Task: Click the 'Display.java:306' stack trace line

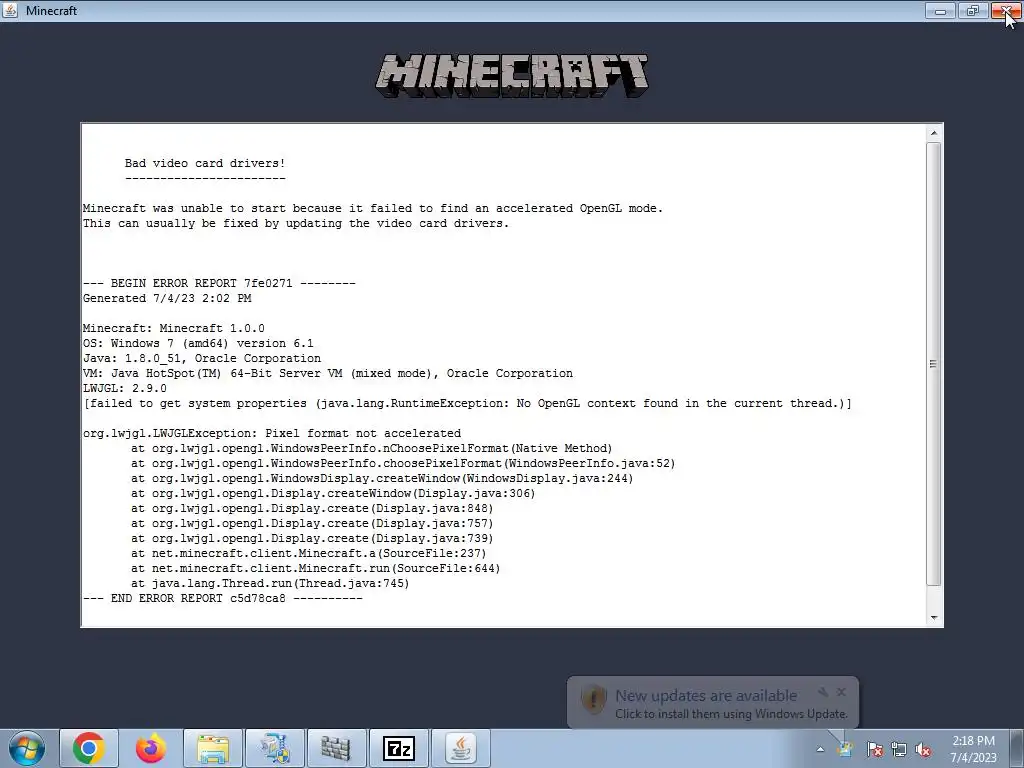Action: 333,494
